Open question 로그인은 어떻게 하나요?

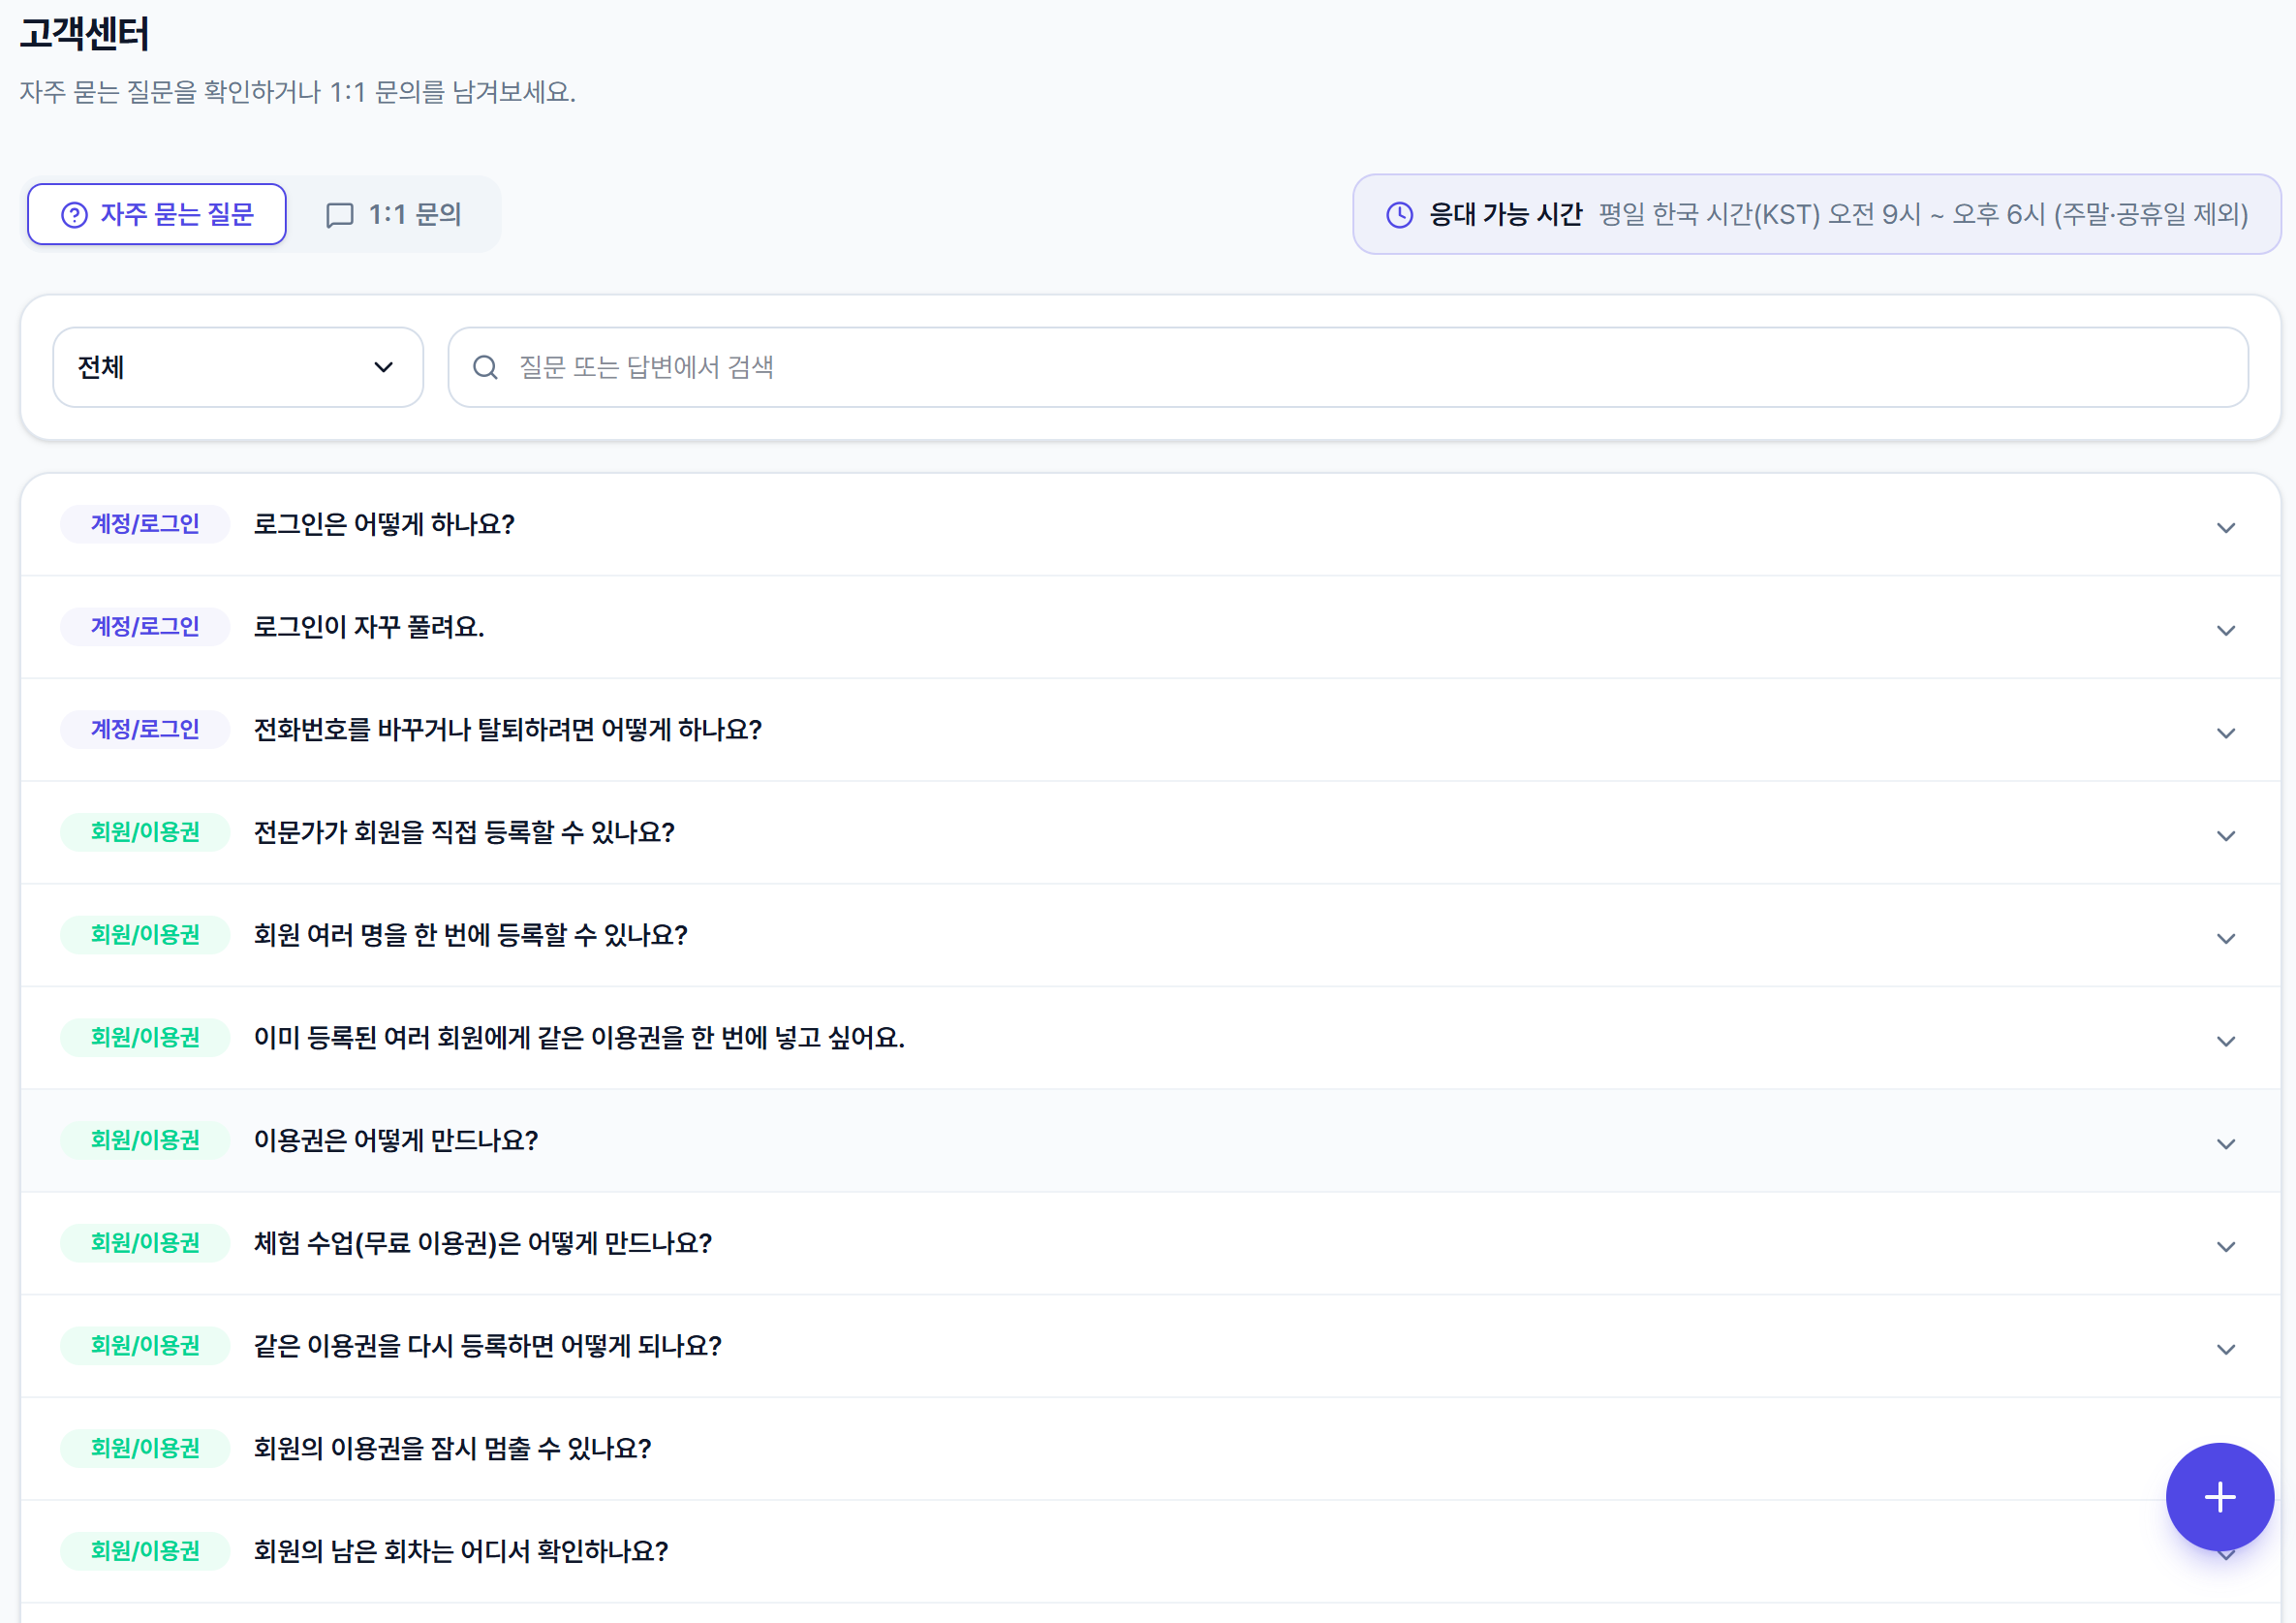click(x=1150, y=524)
